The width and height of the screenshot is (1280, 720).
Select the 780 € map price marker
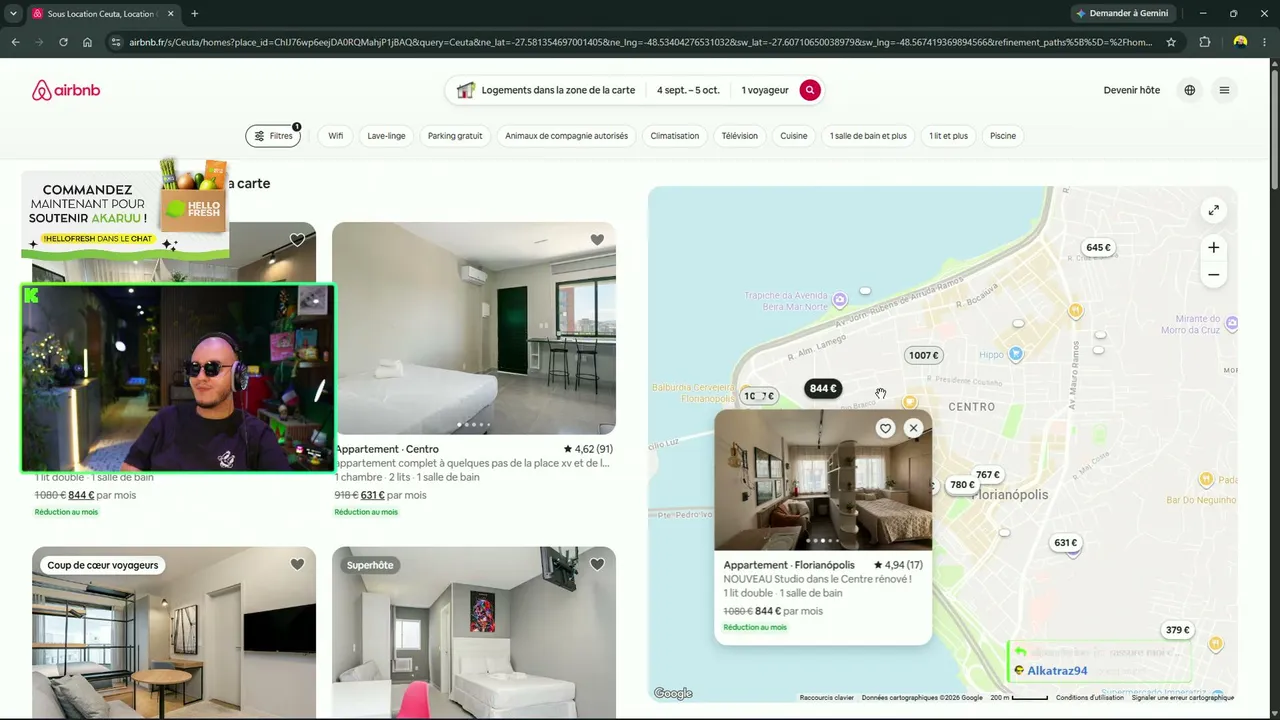click(962, 485)
